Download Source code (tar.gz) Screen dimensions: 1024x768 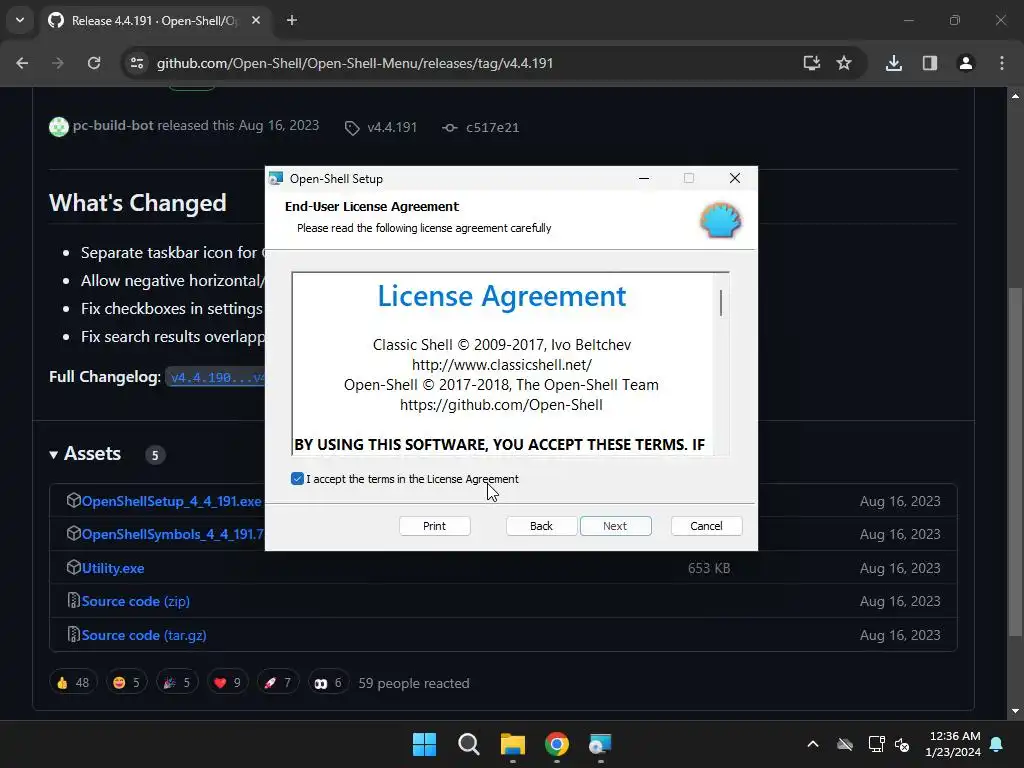144,635
